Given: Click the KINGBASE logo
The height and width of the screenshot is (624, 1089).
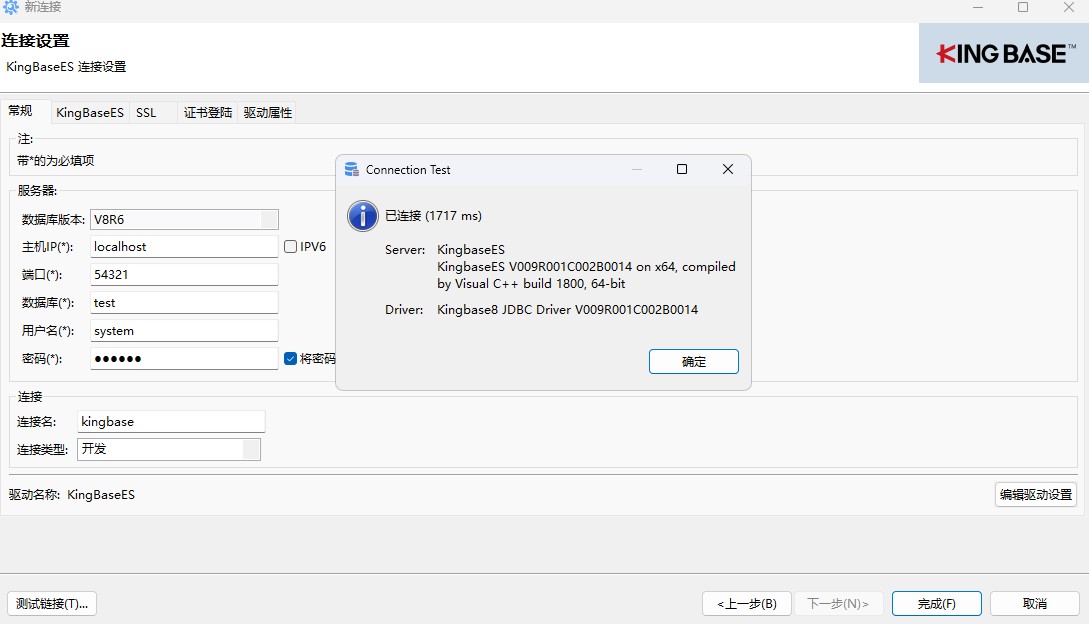Looking at the screenshot, I should [x=1004, y=54].
